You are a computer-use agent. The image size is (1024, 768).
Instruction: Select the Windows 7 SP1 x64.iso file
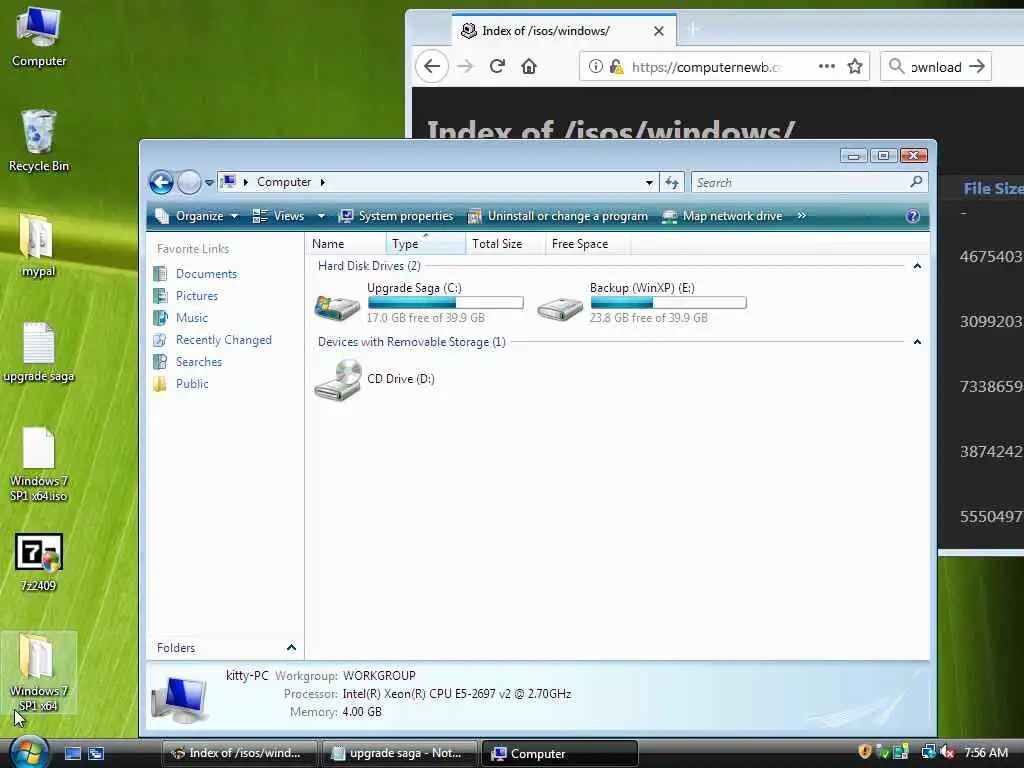coord(39,464)
